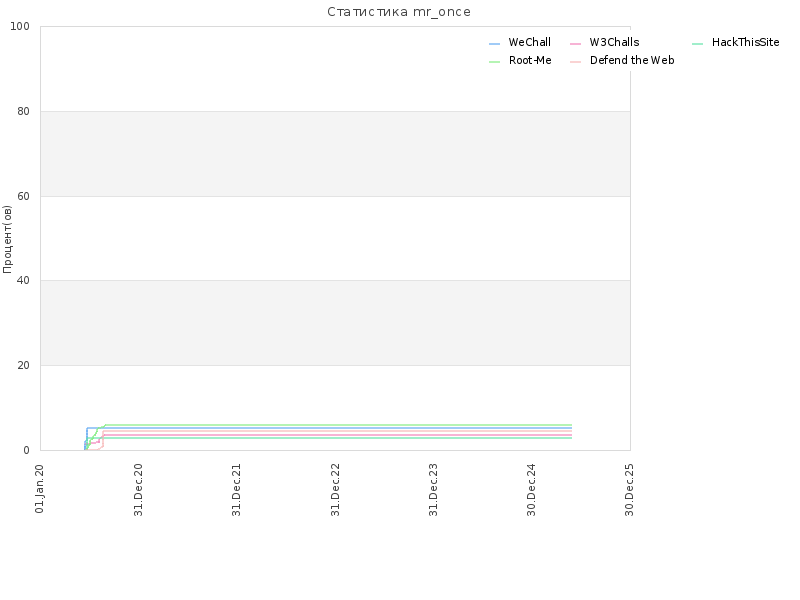Screen dimensions: 800x600
Task: Click the 20 value on y-axis
Action: coord(23,365)
